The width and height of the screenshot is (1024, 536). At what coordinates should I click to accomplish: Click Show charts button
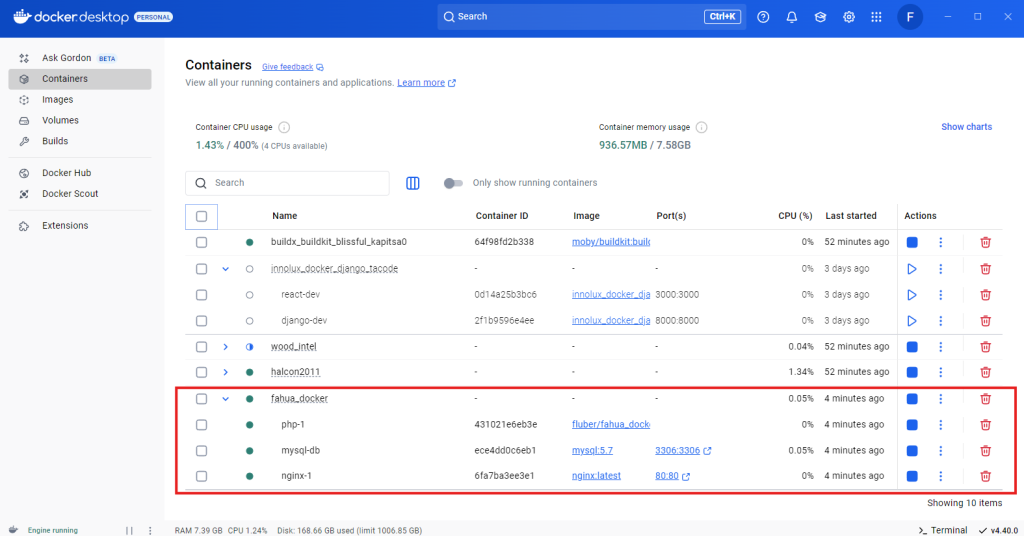click(966, 127)
